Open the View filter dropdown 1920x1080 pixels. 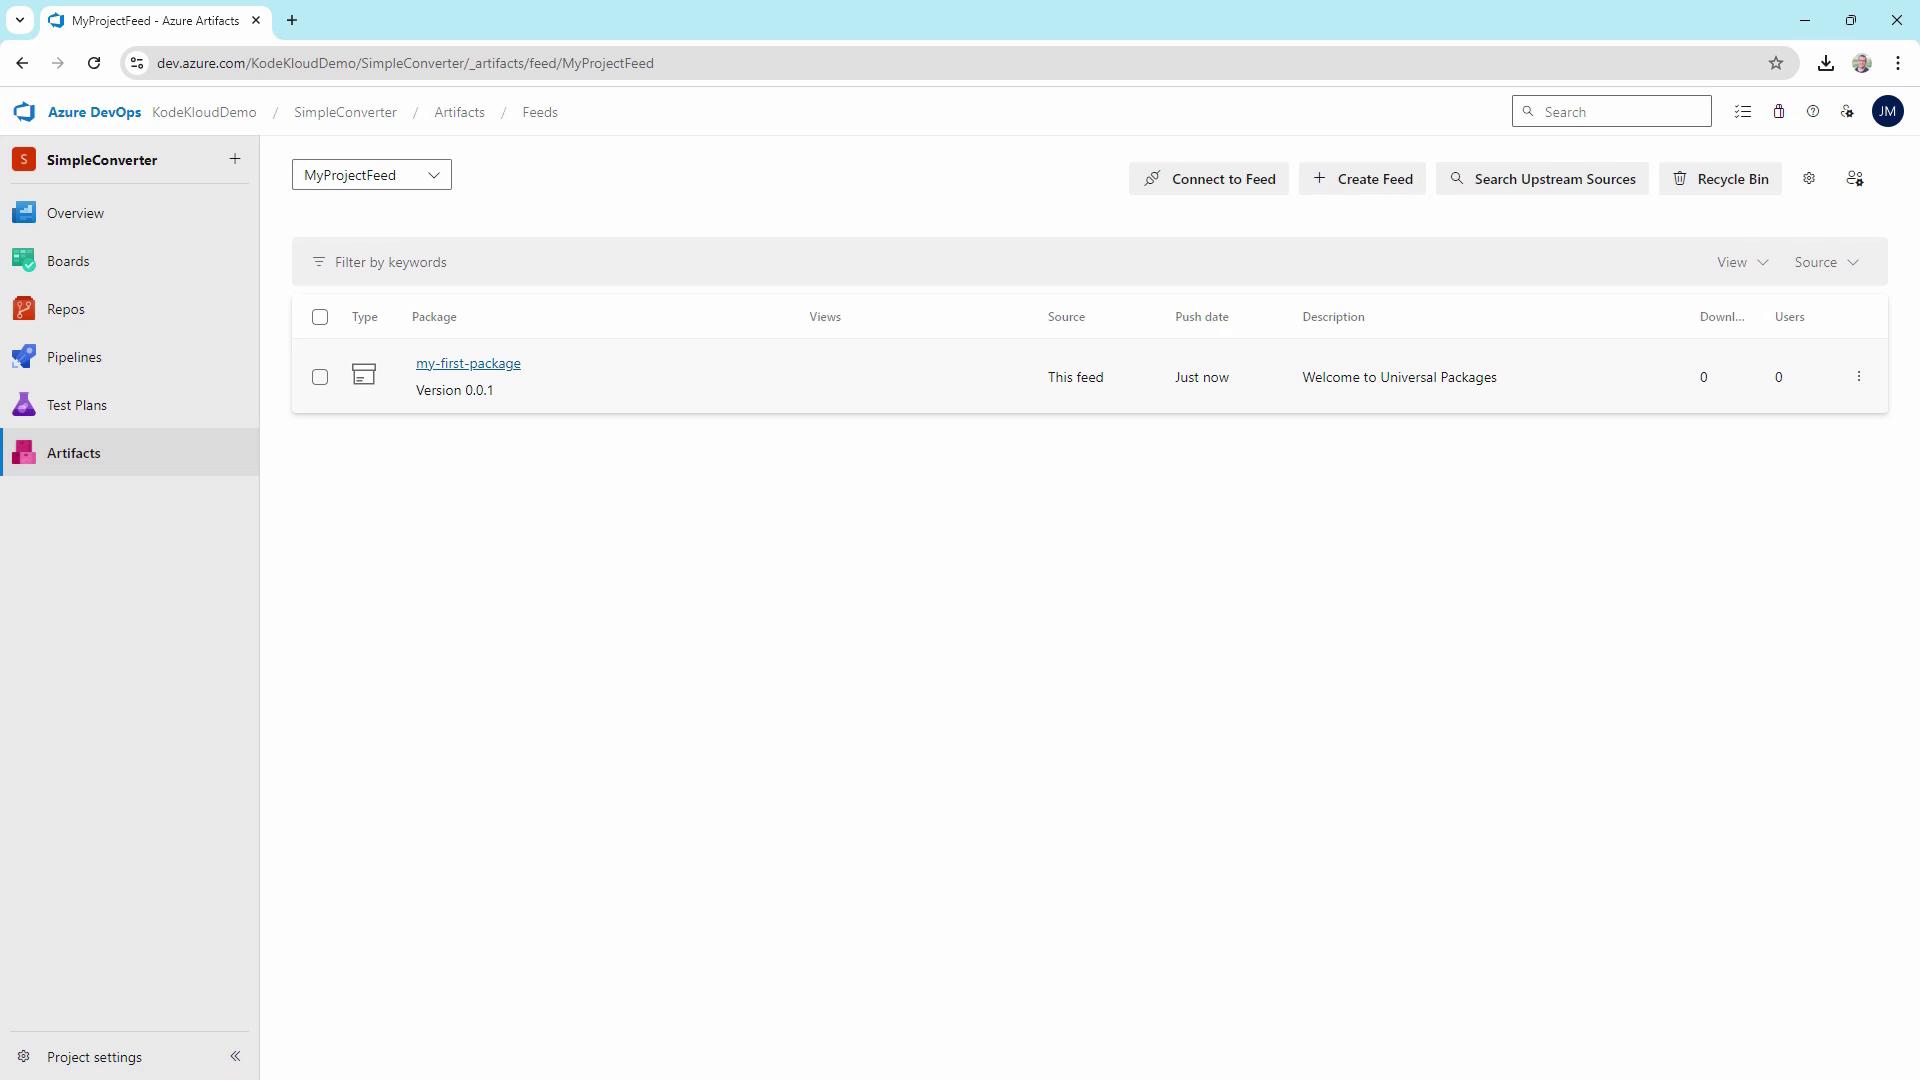point(1742,262)
